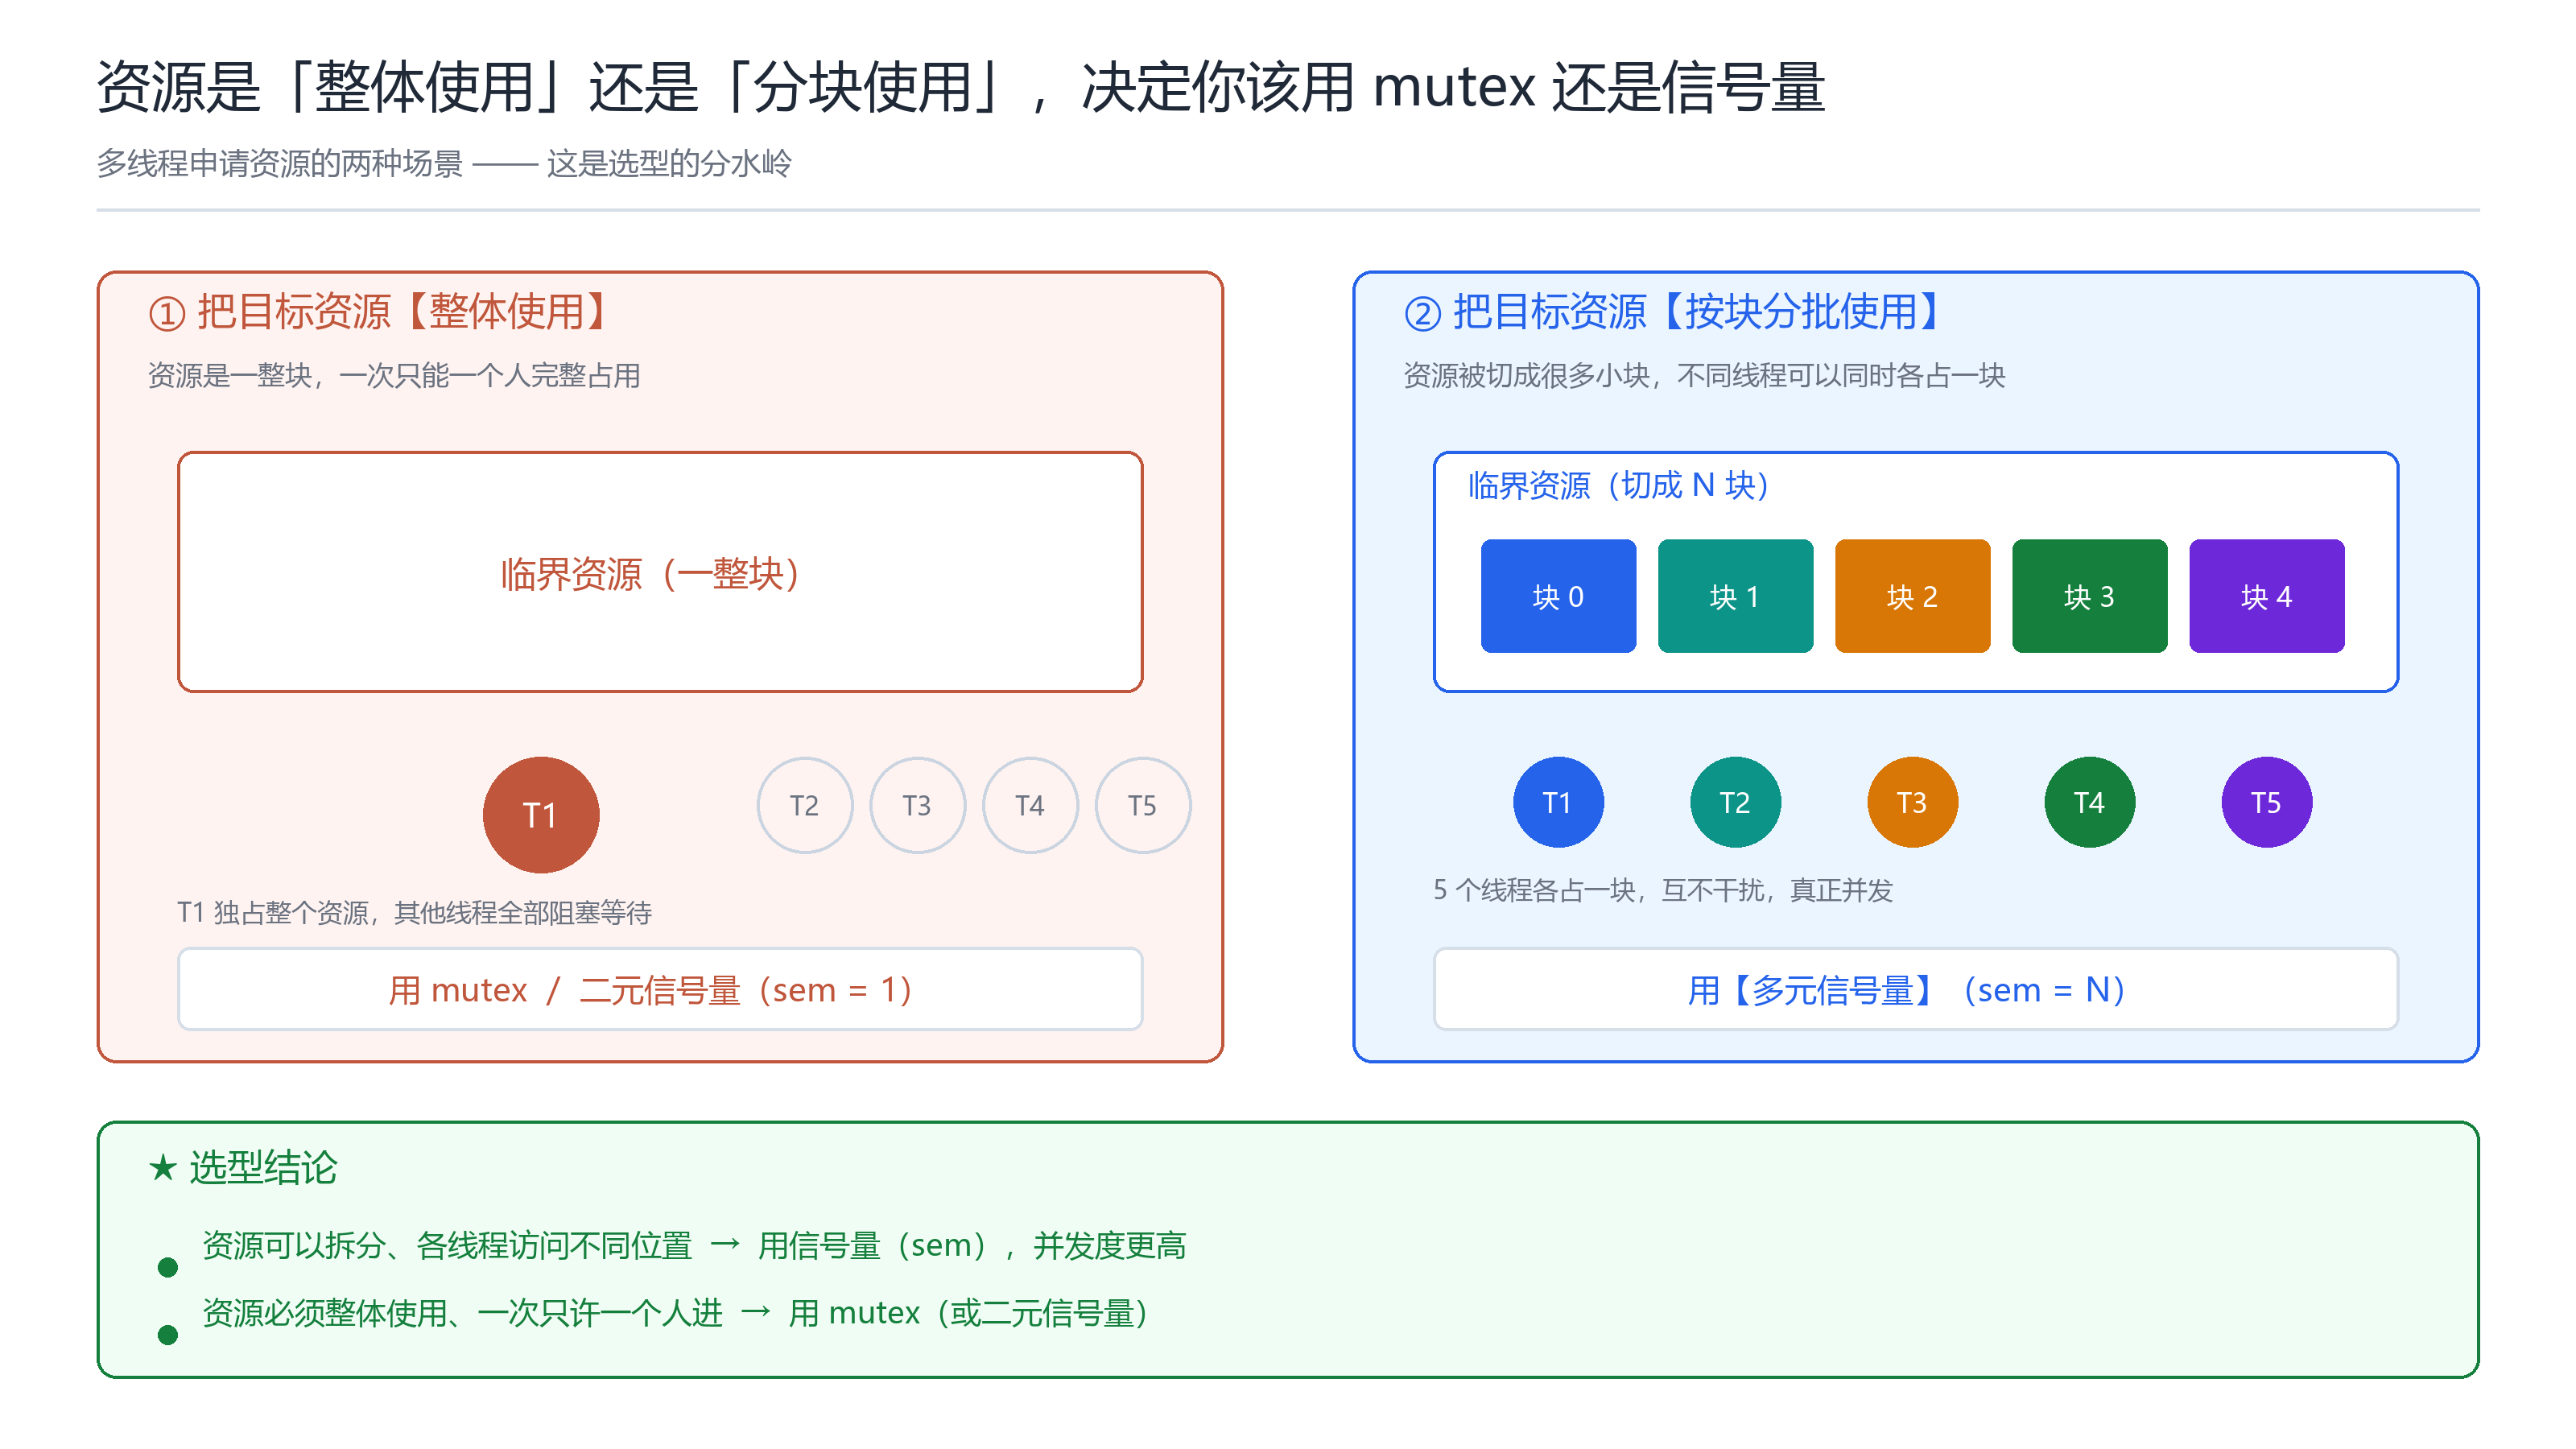Click the red T1 thread circle

[541, 815]
